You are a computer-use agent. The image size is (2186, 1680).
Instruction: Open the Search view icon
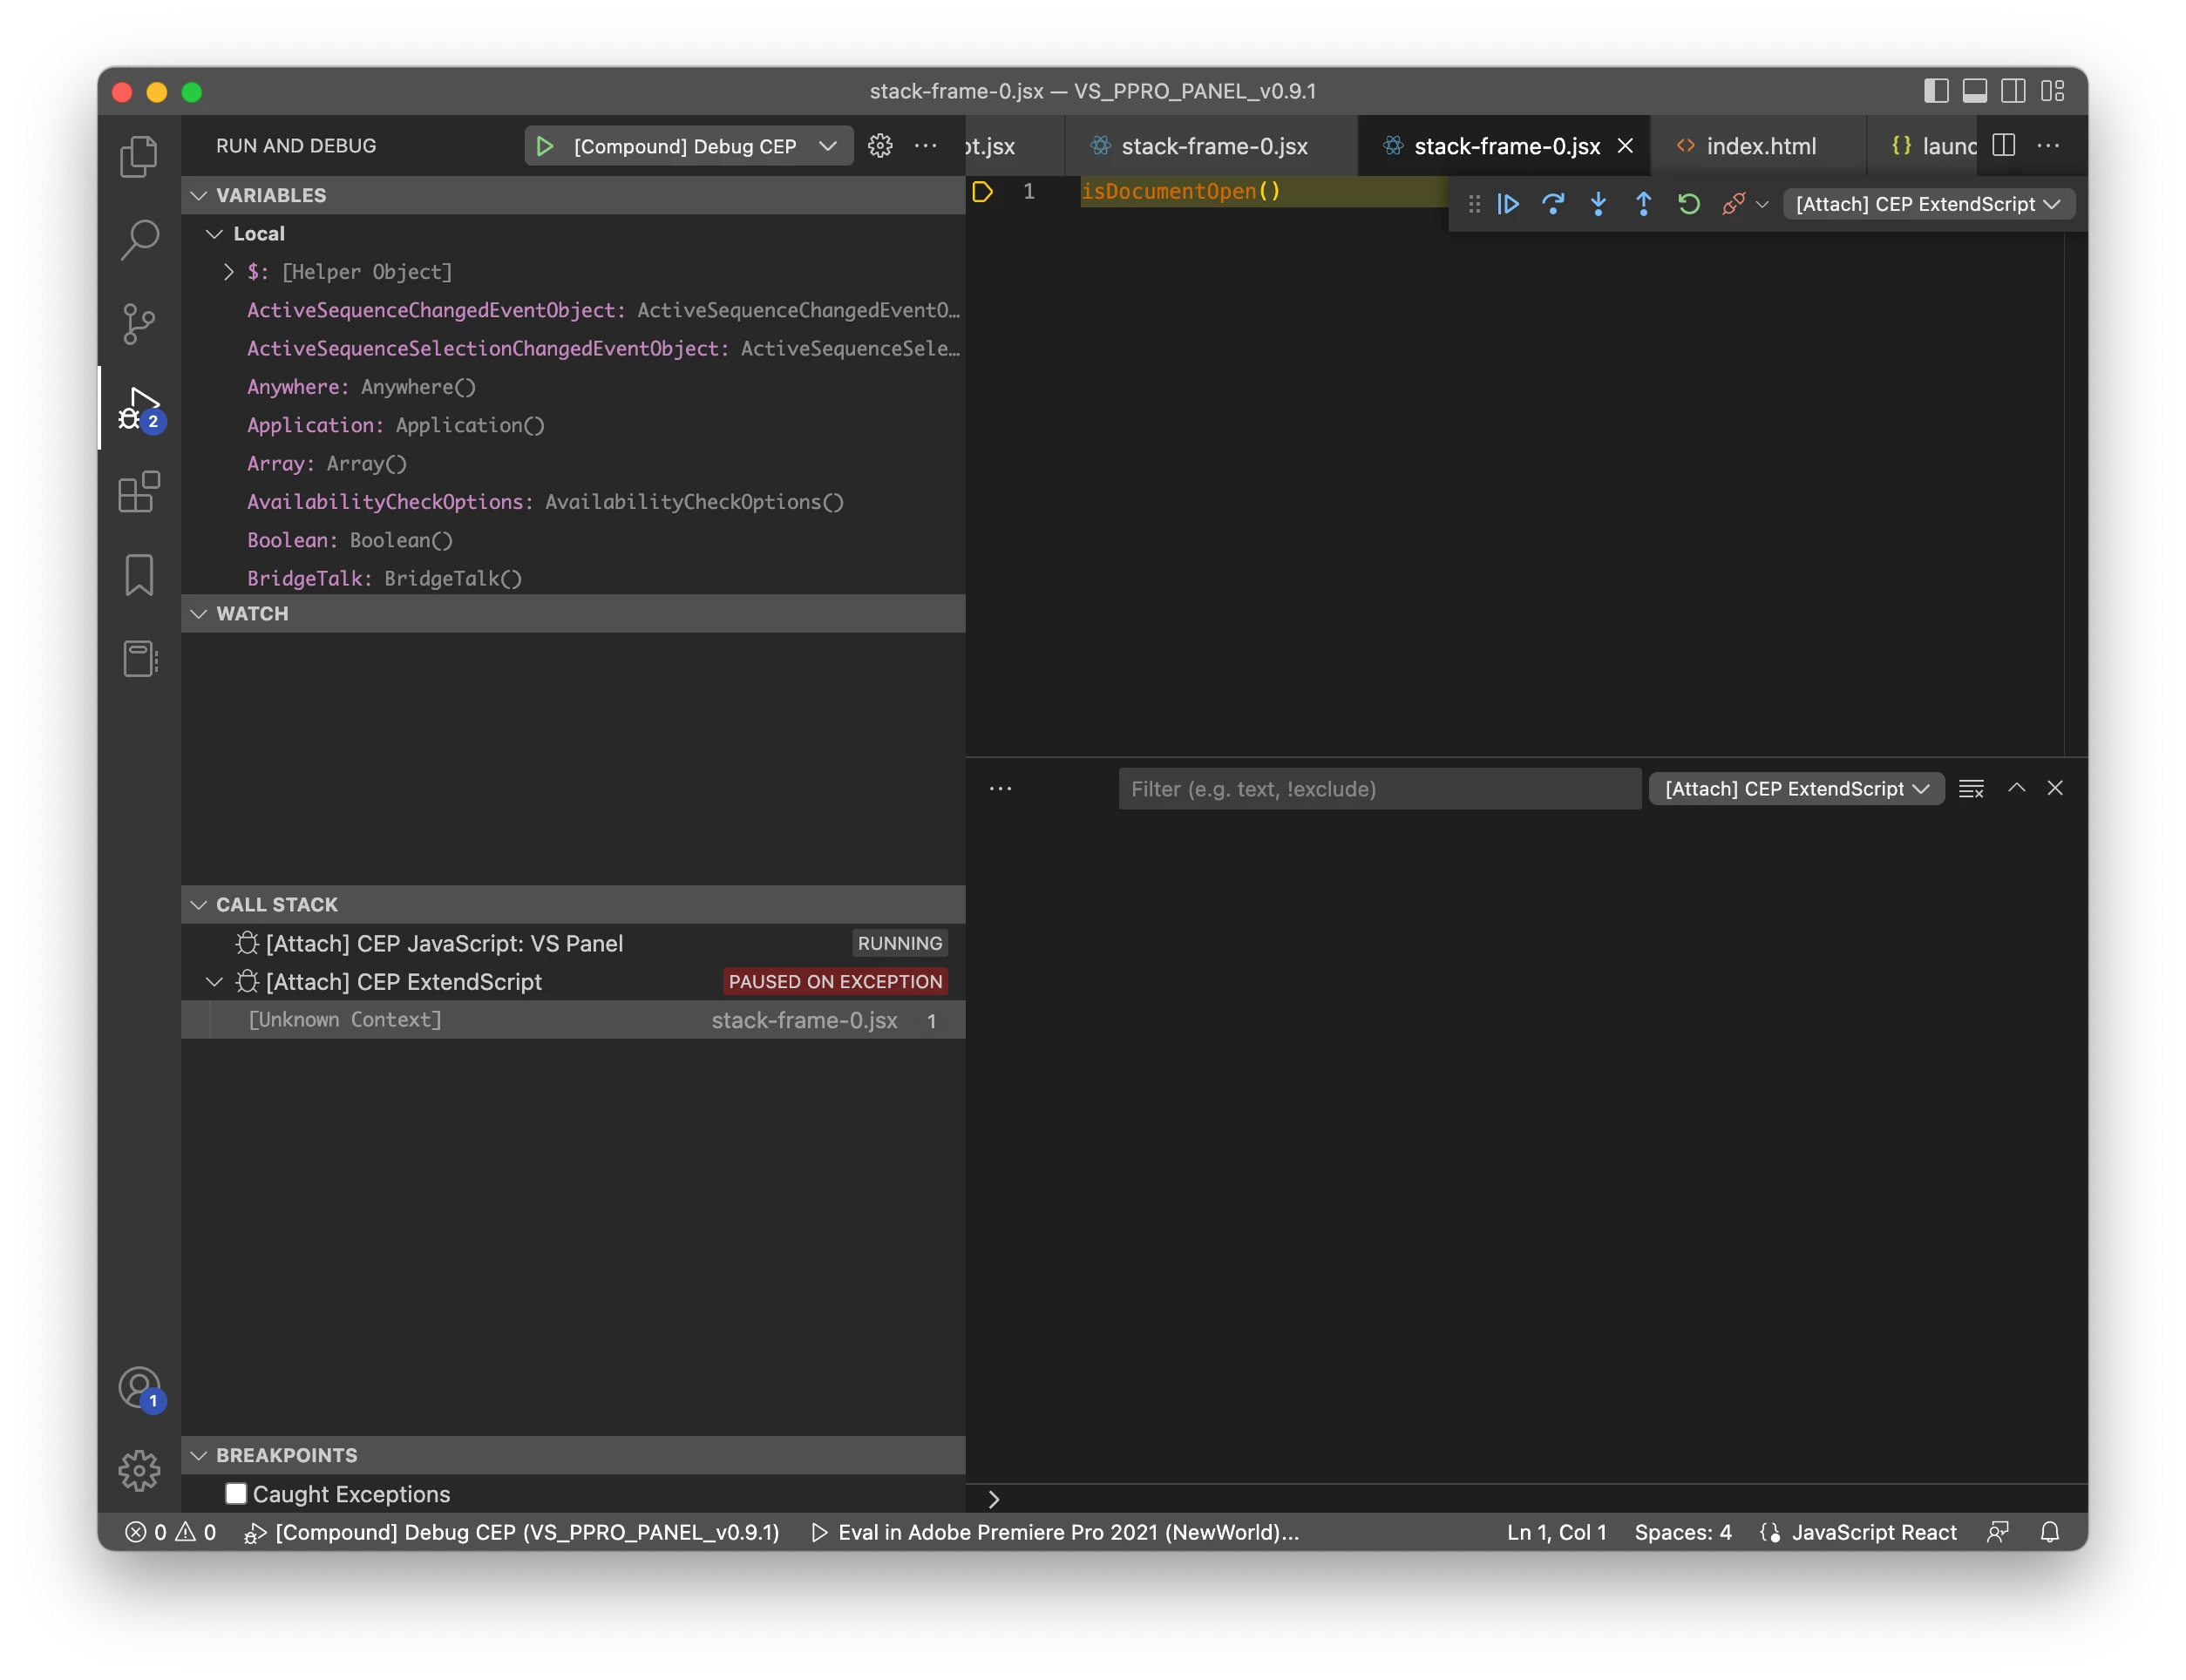[x=139, y=240]
